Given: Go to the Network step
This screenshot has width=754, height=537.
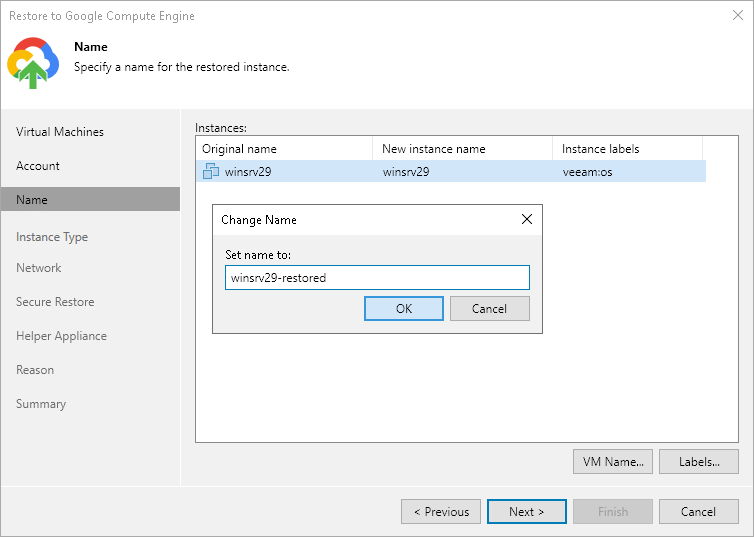Looking at the screenshot, I should coord(38,268).
